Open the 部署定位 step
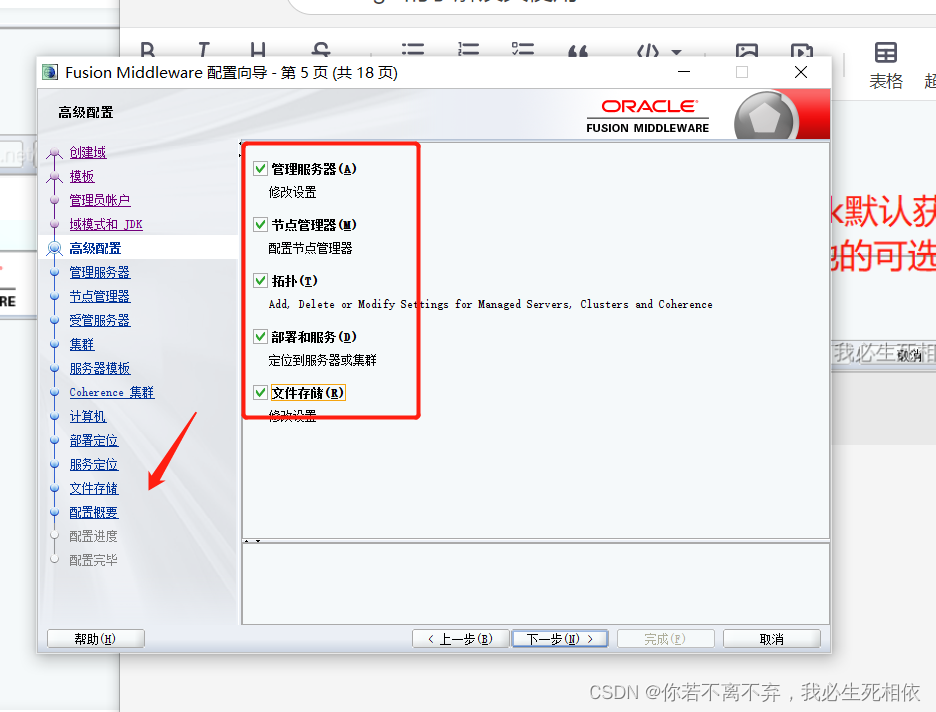This screenshot has width=936, height=712. tap(94, 440)
